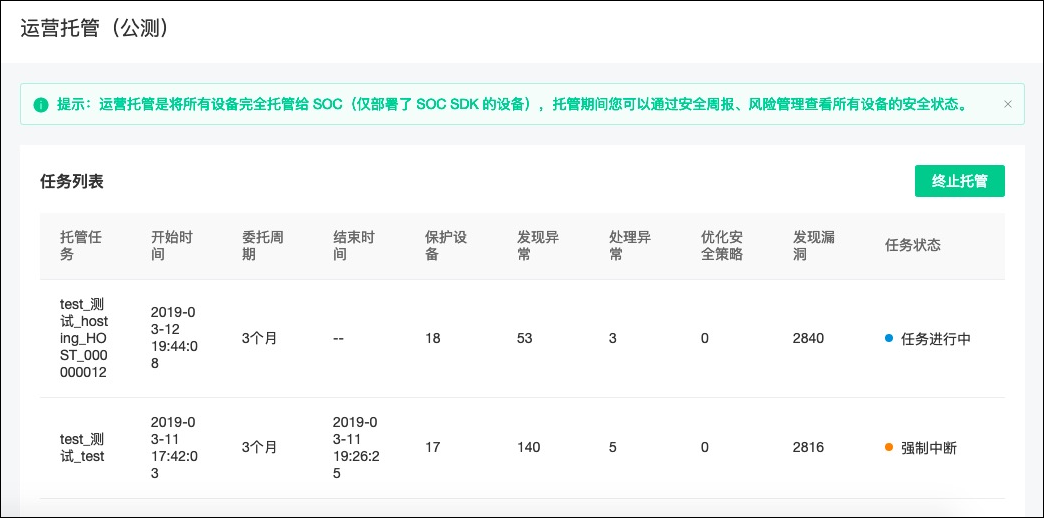Select the 运营托管（公测）page title
The height and width of the screenshot is (518, 1044).
tap(94, 29)
